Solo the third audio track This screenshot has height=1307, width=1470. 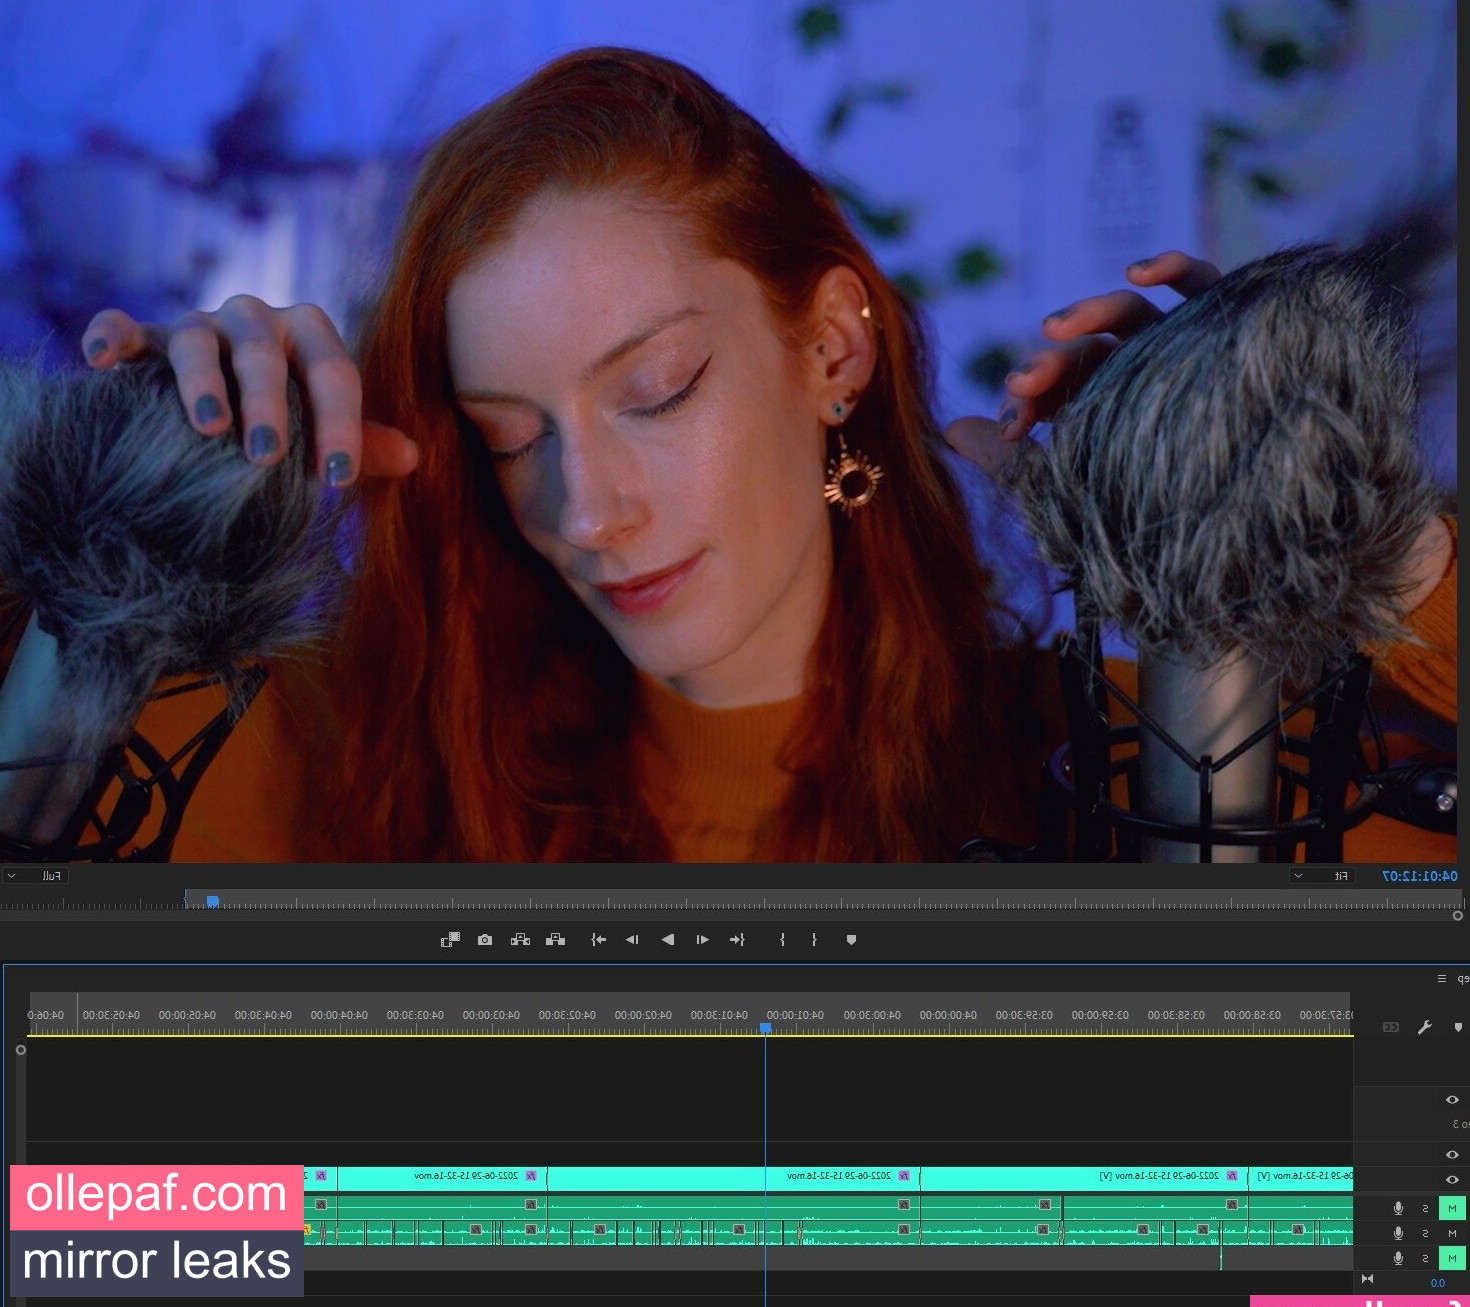1425,1258
